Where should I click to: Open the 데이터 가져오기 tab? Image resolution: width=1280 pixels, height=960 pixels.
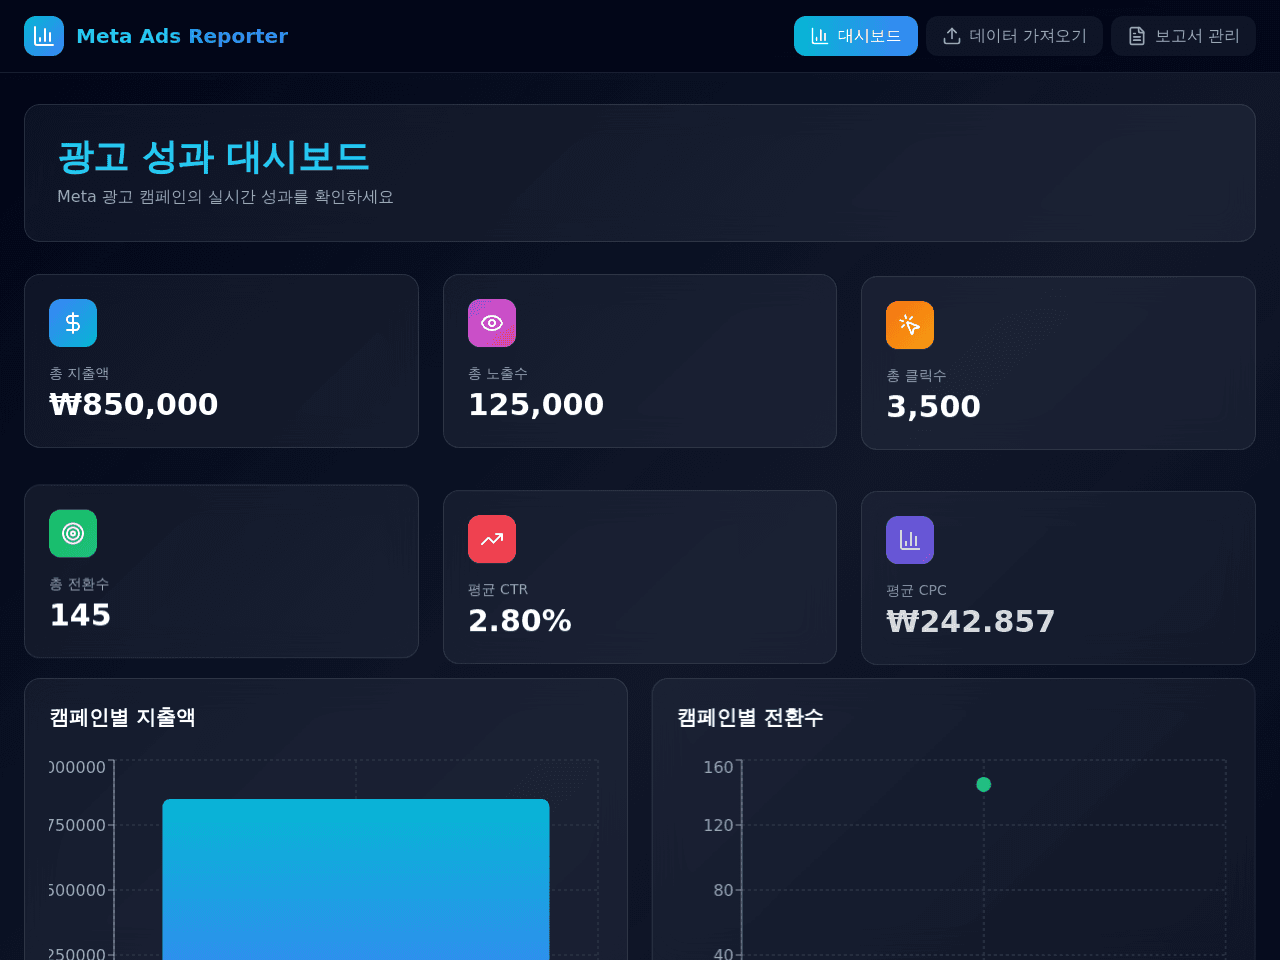point(1014,36)
